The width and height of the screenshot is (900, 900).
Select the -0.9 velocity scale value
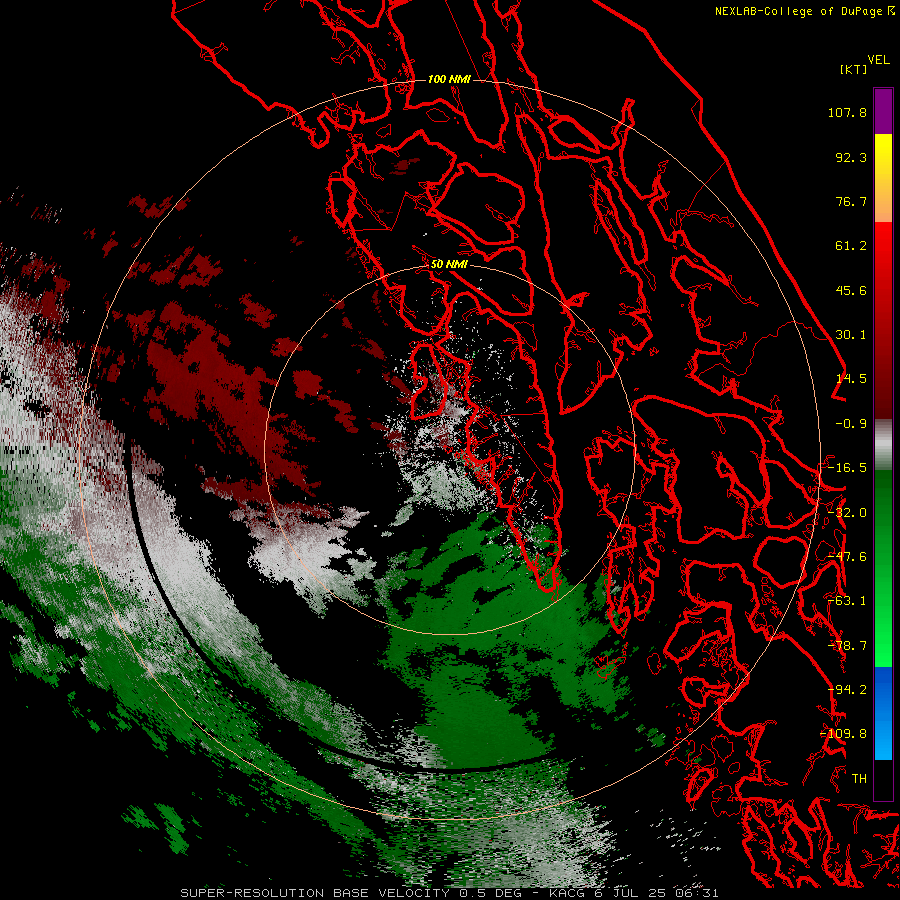coord(851,424)
